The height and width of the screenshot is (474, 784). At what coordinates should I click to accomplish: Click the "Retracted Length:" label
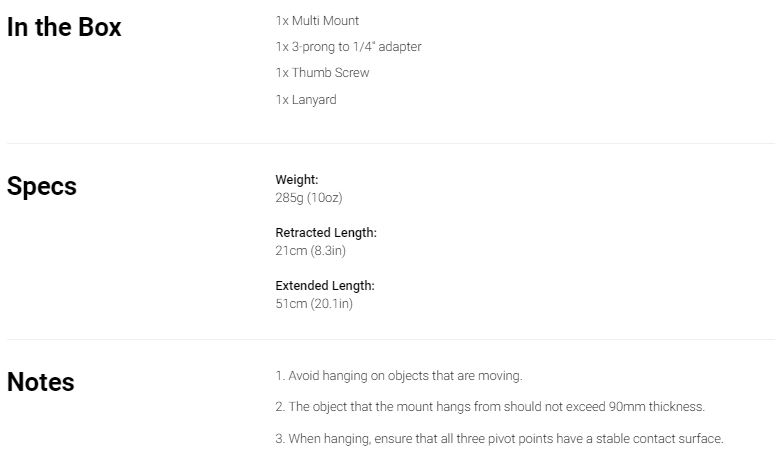(326, 232)
